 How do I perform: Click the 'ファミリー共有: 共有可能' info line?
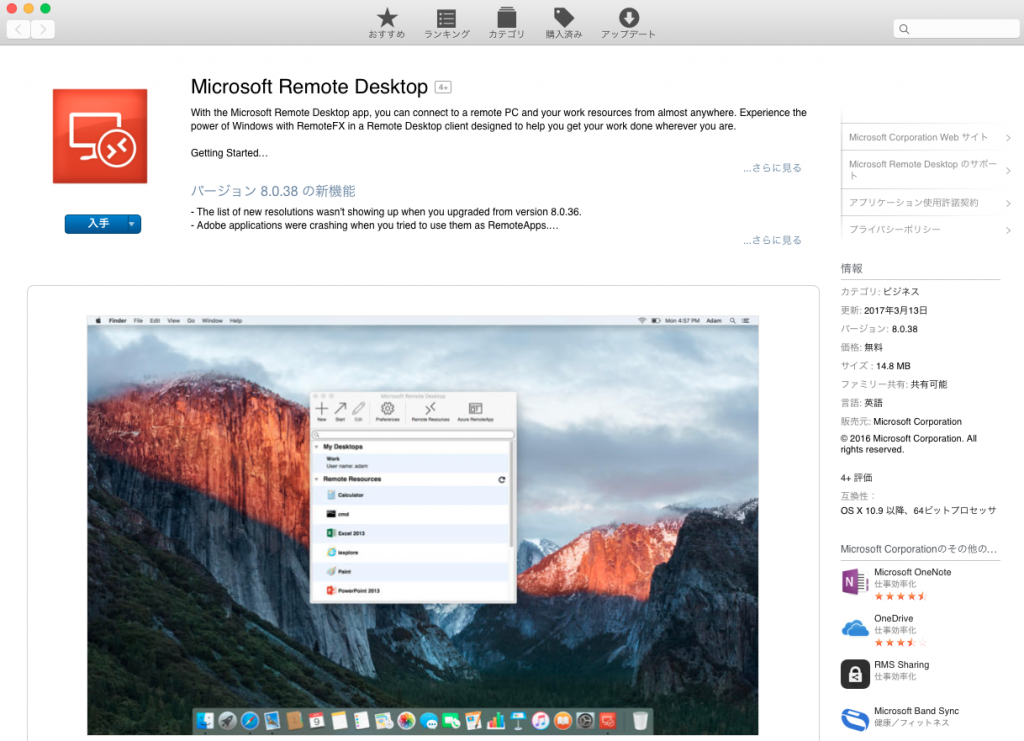894,385
